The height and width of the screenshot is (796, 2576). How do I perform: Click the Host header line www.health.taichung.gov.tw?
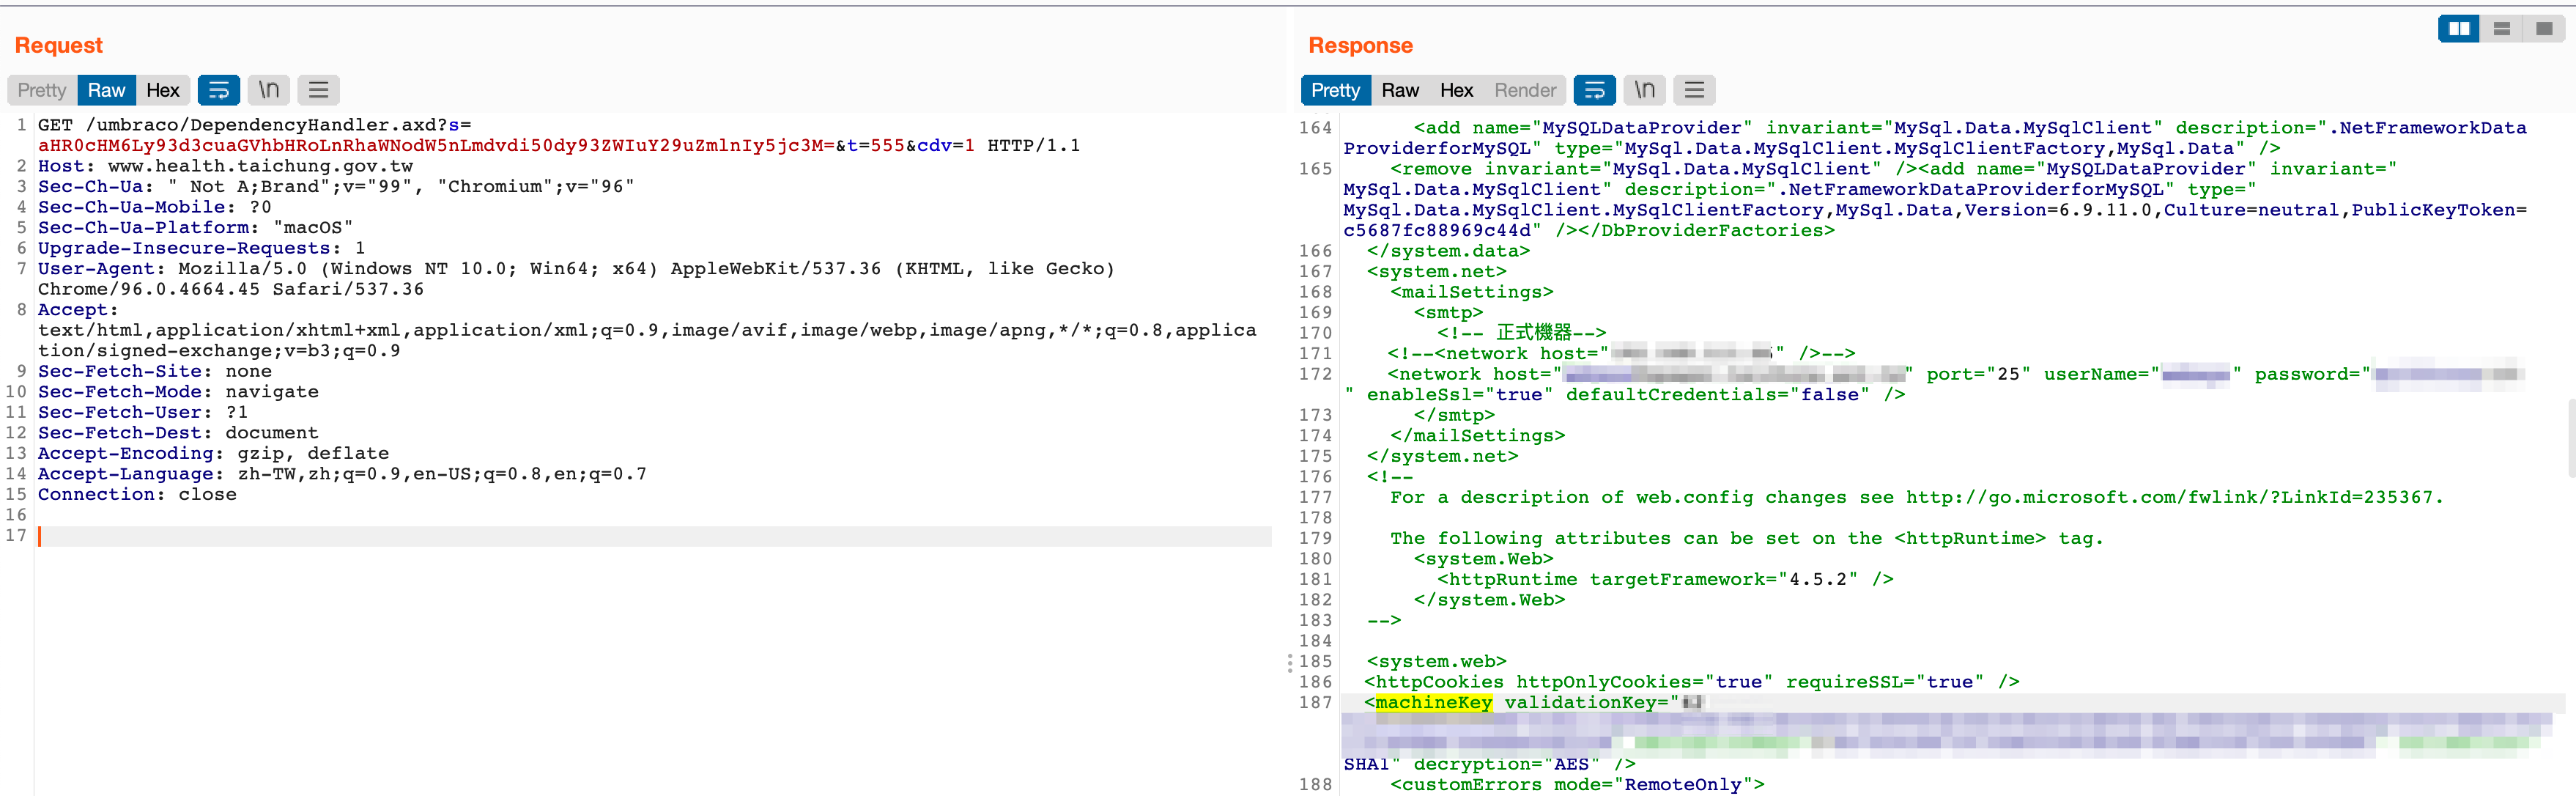tap(225, 166)
